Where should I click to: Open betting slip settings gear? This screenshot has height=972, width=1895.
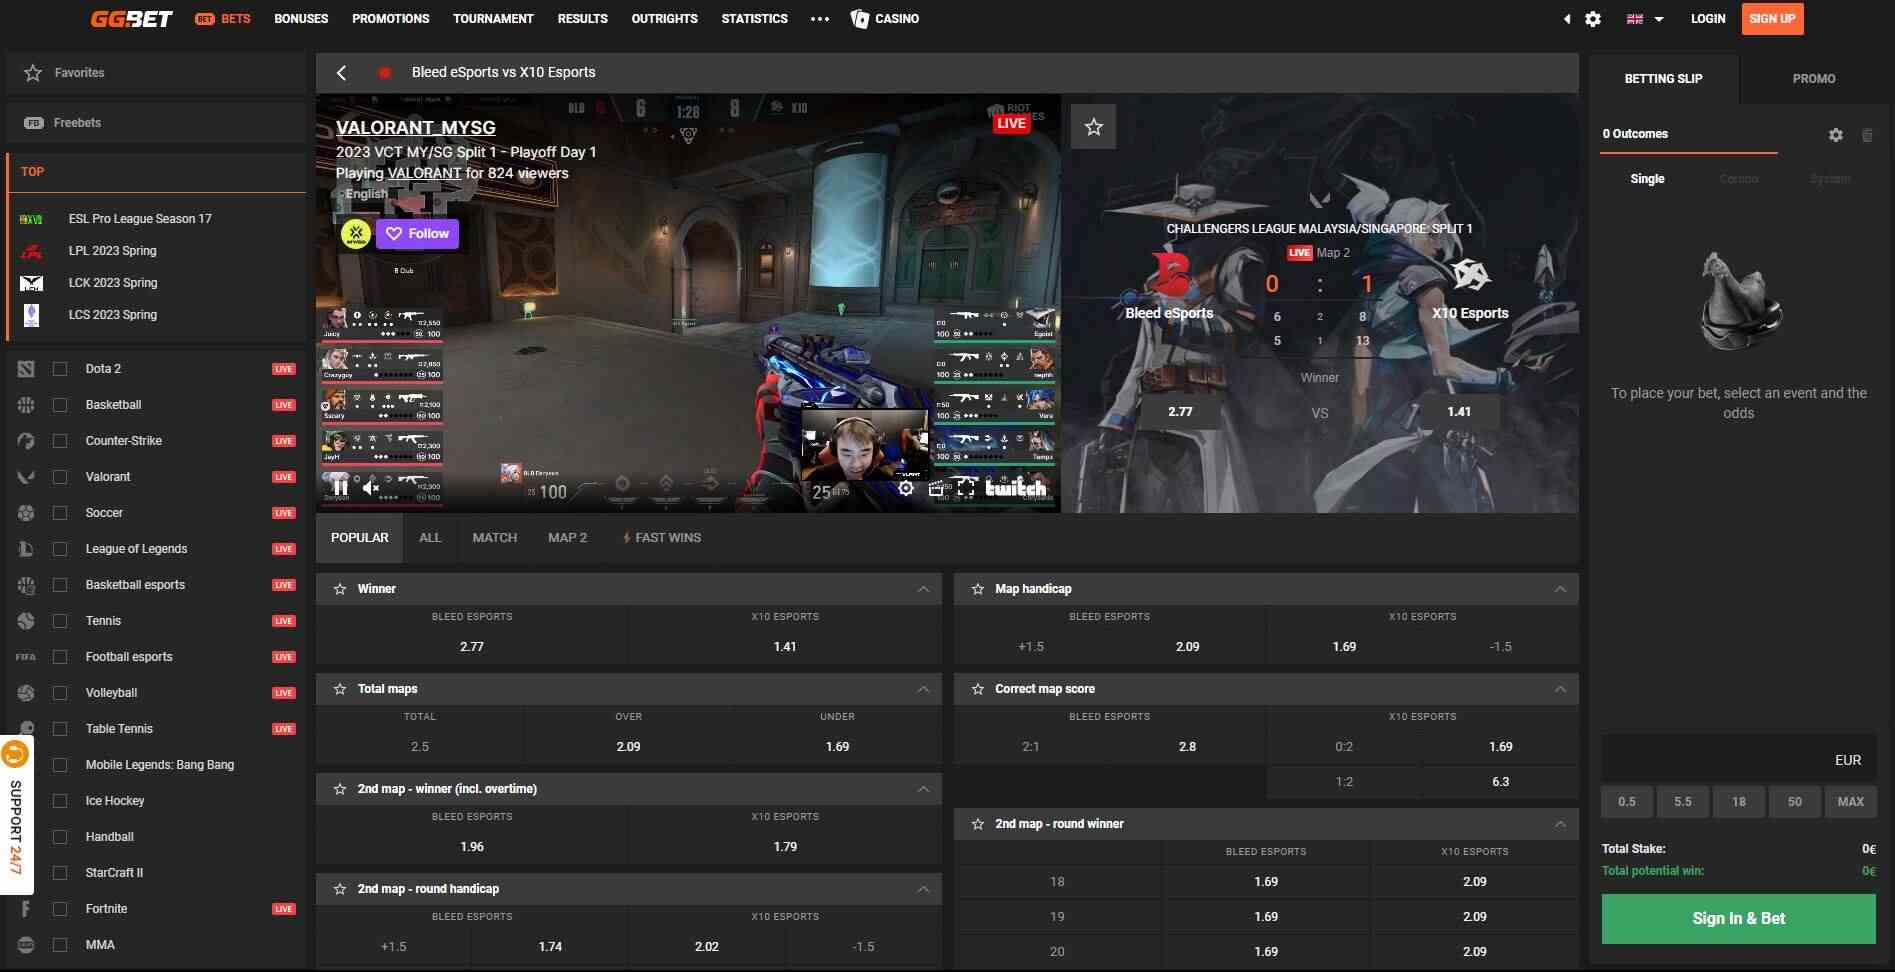click(1836, 135)
